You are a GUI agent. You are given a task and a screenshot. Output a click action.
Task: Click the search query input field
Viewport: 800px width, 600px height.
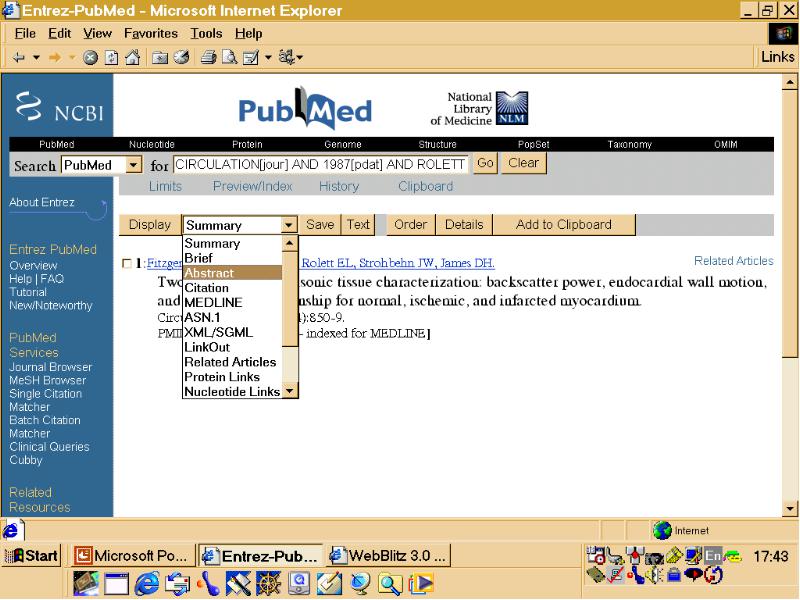(x=320, y=165)
